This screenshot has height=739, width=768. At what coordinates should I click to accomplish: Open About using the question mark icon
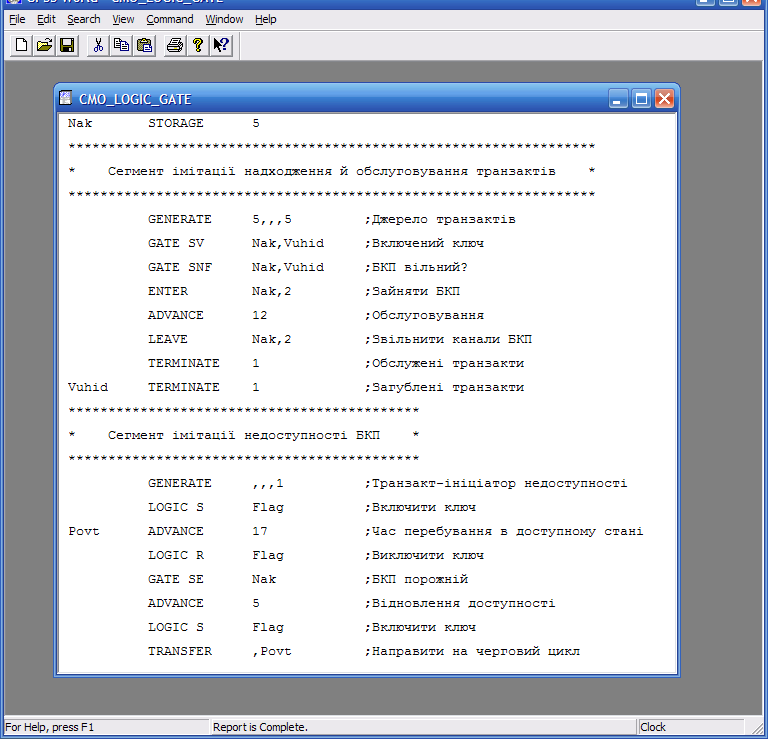coord(198,46)
